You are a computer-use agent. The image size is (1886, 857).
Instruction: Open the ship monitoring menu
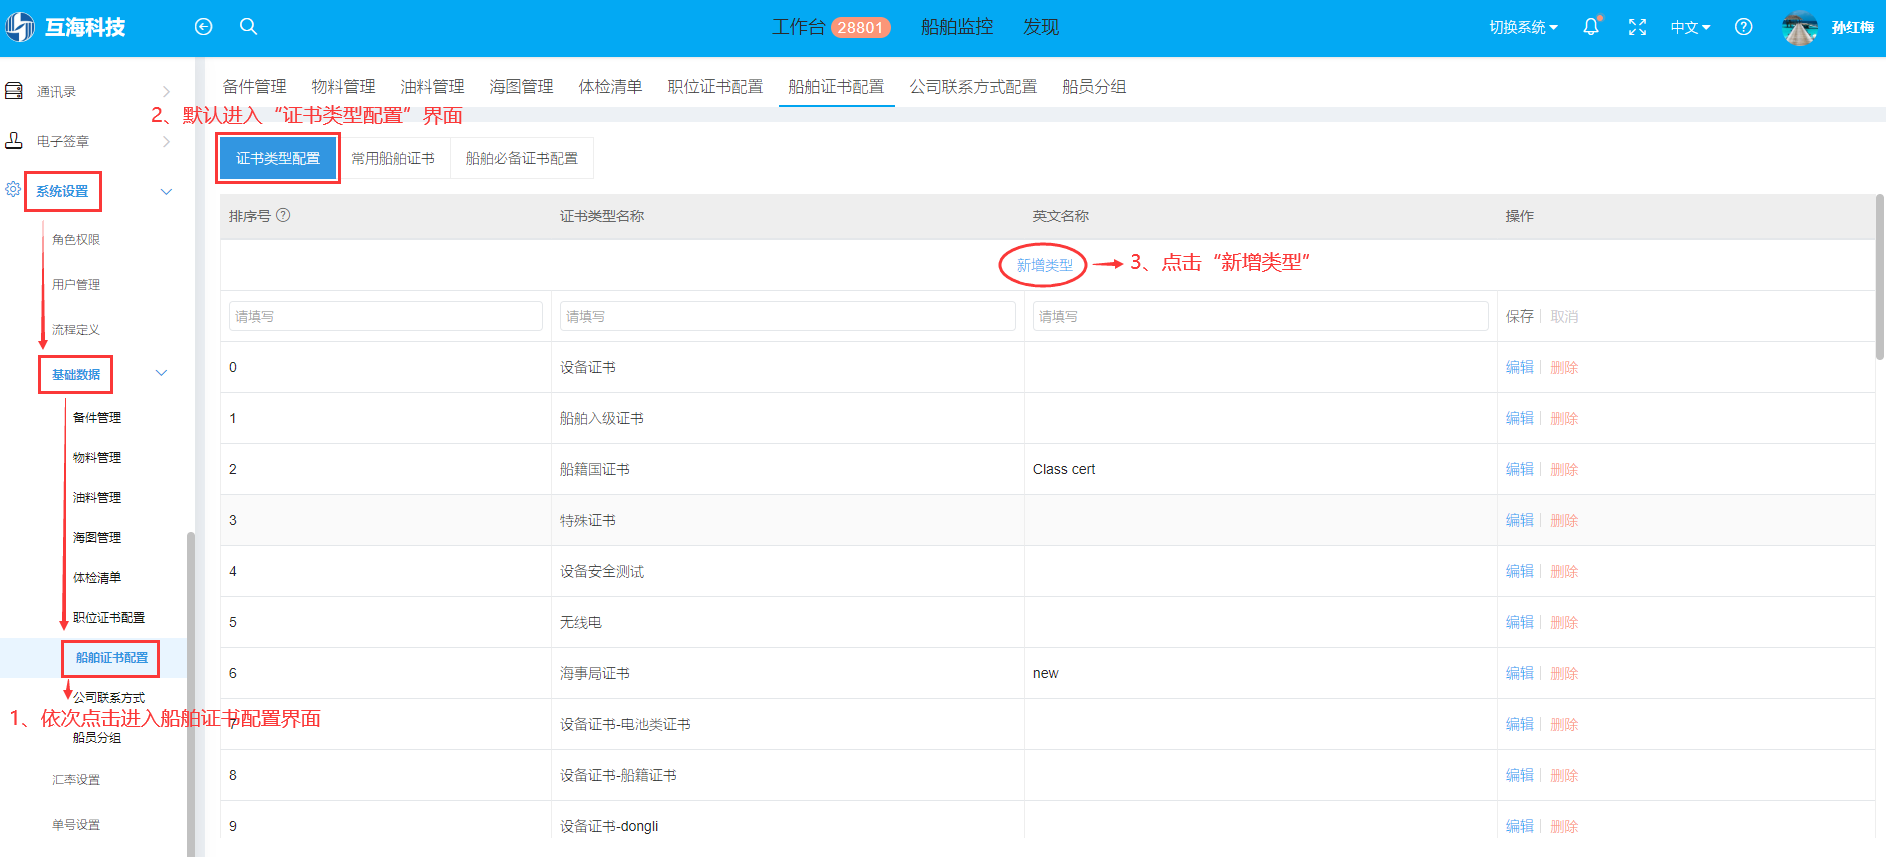click(957, 27)
